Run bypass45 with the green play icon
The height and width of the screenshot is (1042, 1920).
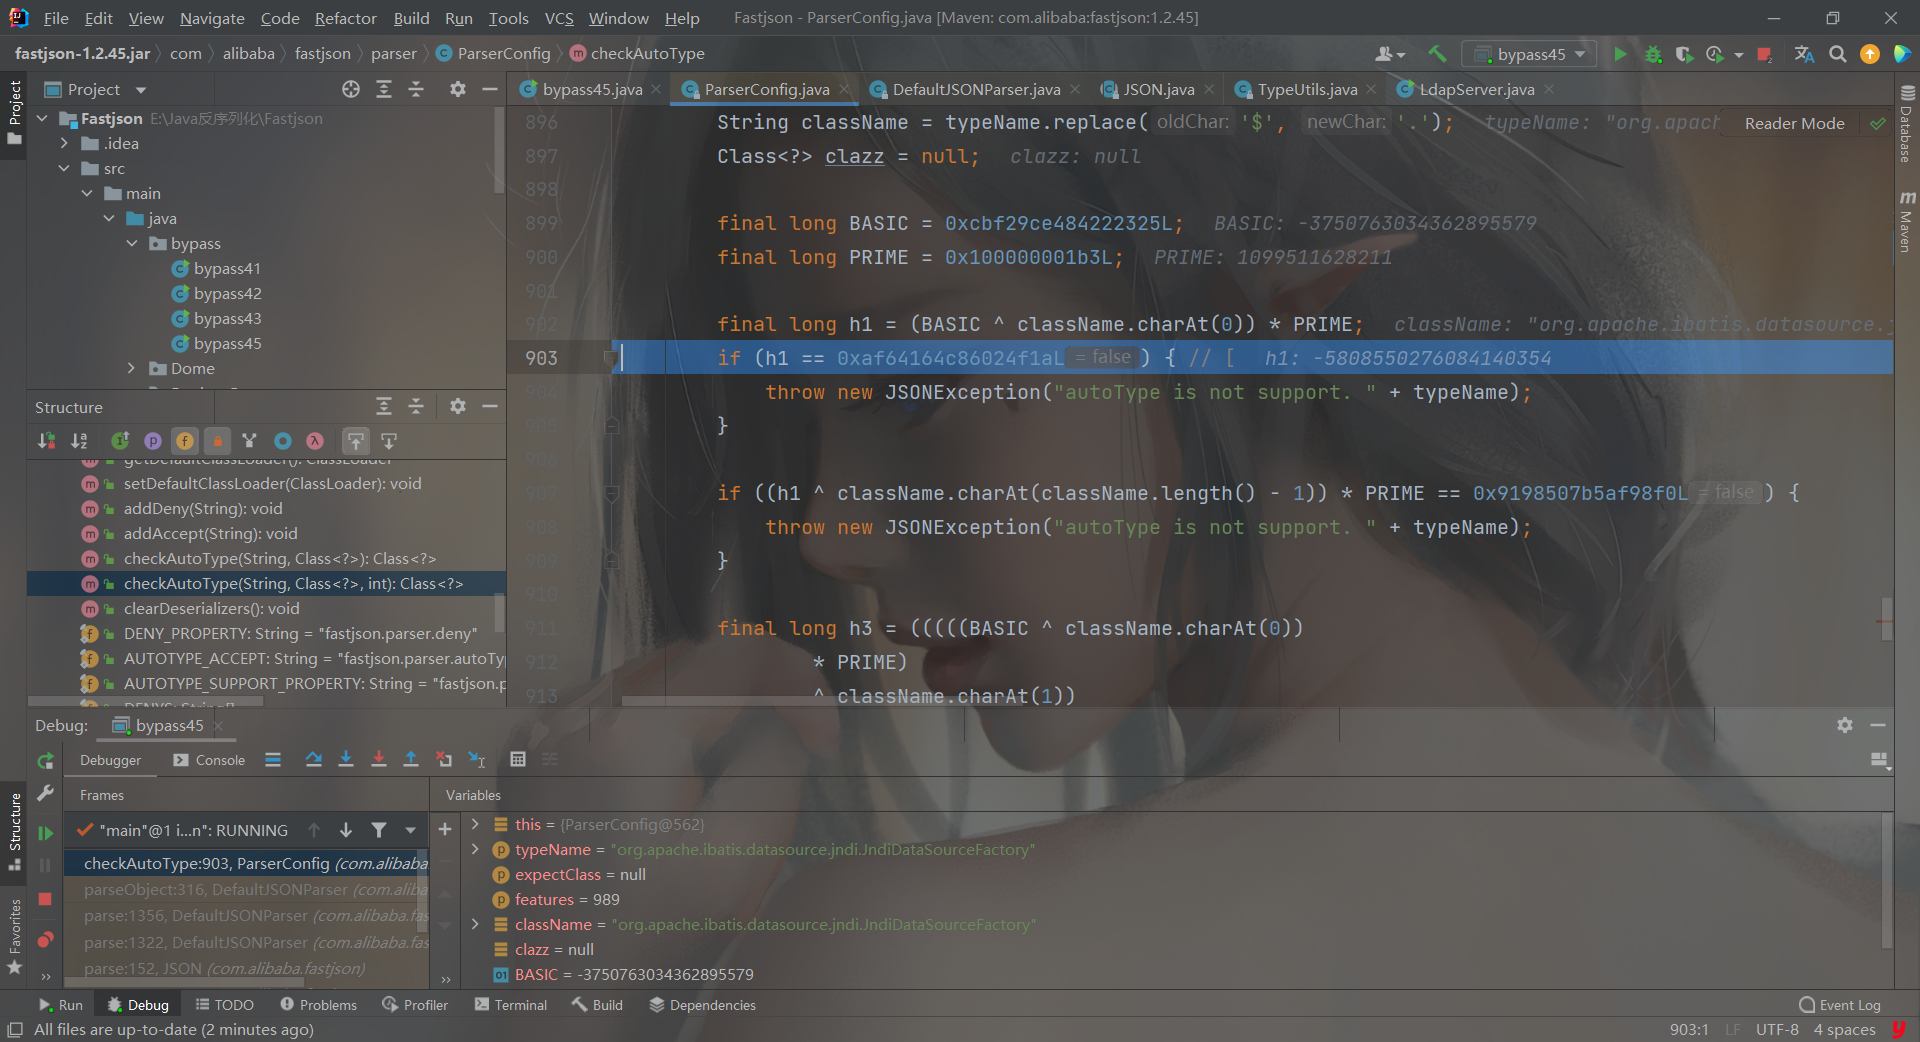[x=1620, y=54]
